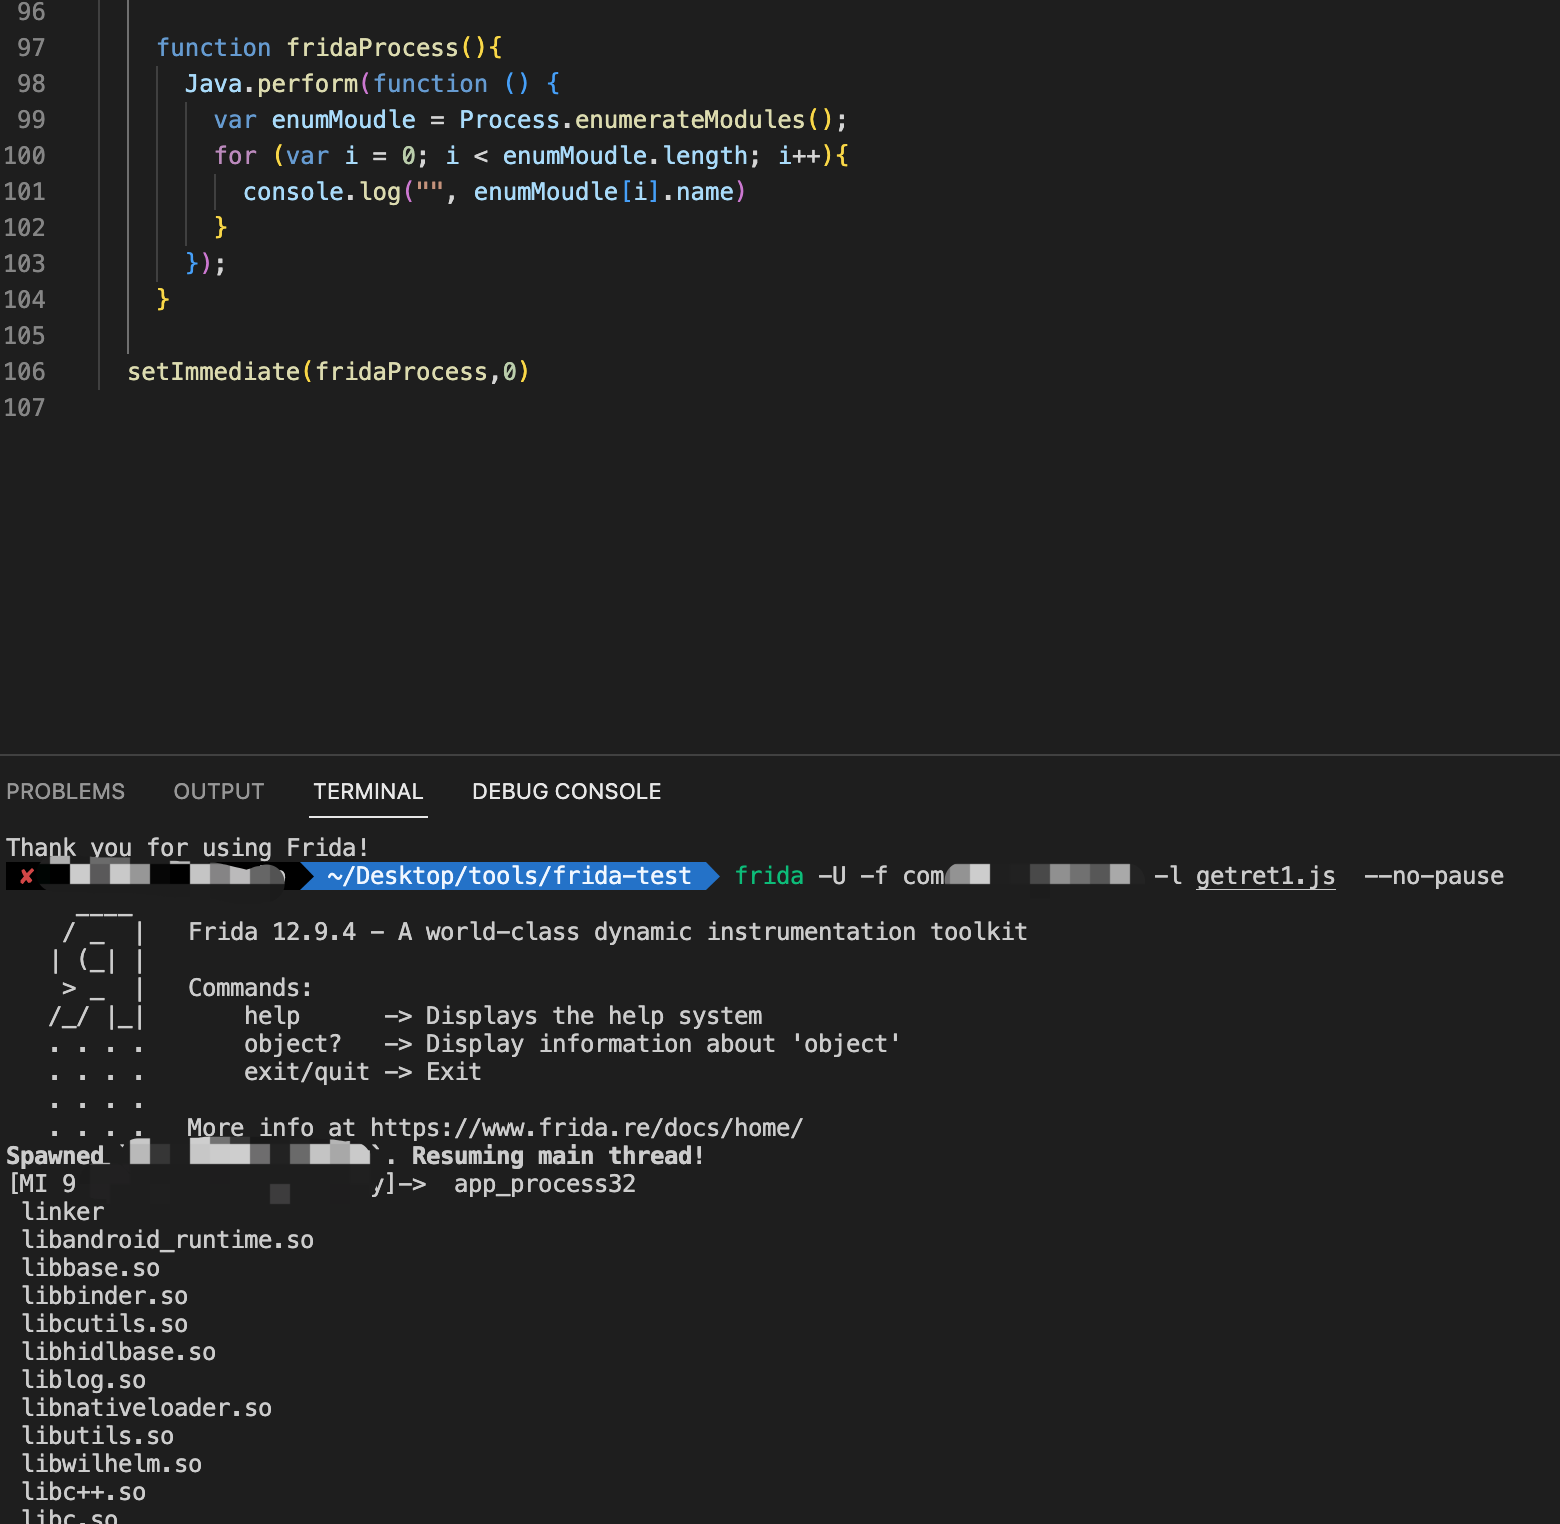Select the TERMINAL panel tab
Viewport: 1560px width, 1524px height.
(368, 791)
